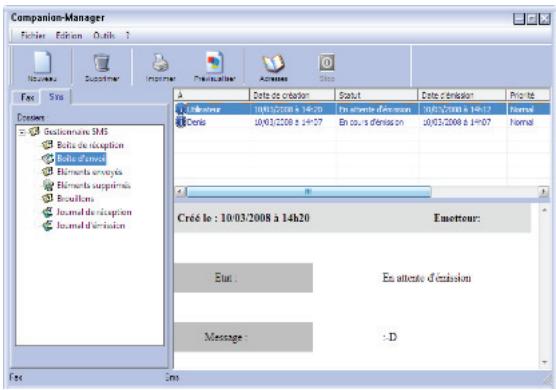Click the Normal priority cell for Denis

tap(521, 122)
